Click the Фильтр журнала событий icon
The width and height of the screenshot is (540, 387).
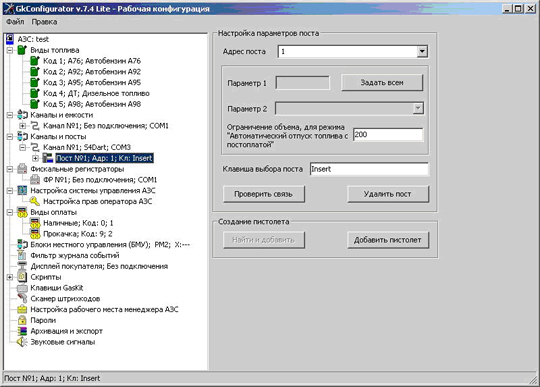coord(22,255)
